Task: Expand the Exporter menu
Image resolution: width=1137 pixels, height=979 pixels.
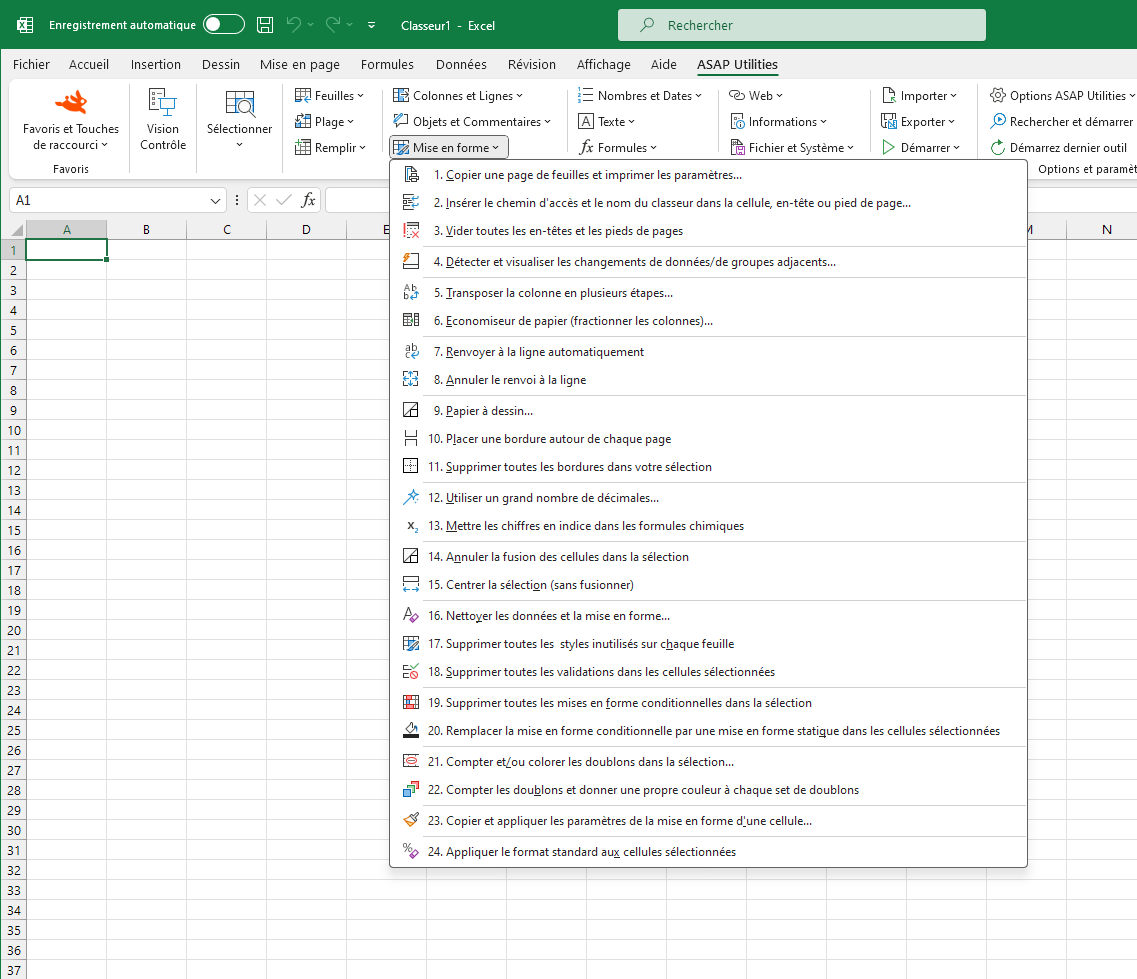Action: click(918, 122)
